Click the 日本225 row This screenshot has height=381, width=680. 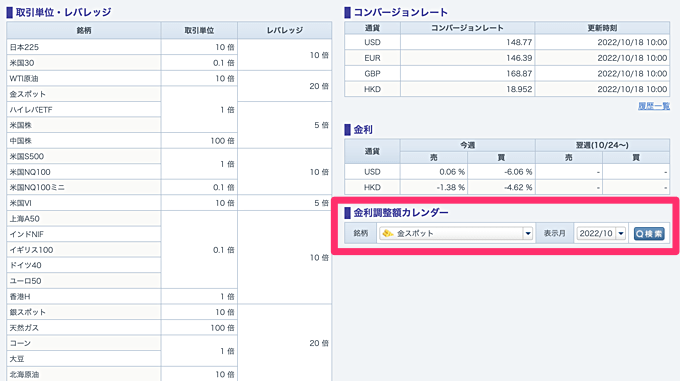(84, 47)
